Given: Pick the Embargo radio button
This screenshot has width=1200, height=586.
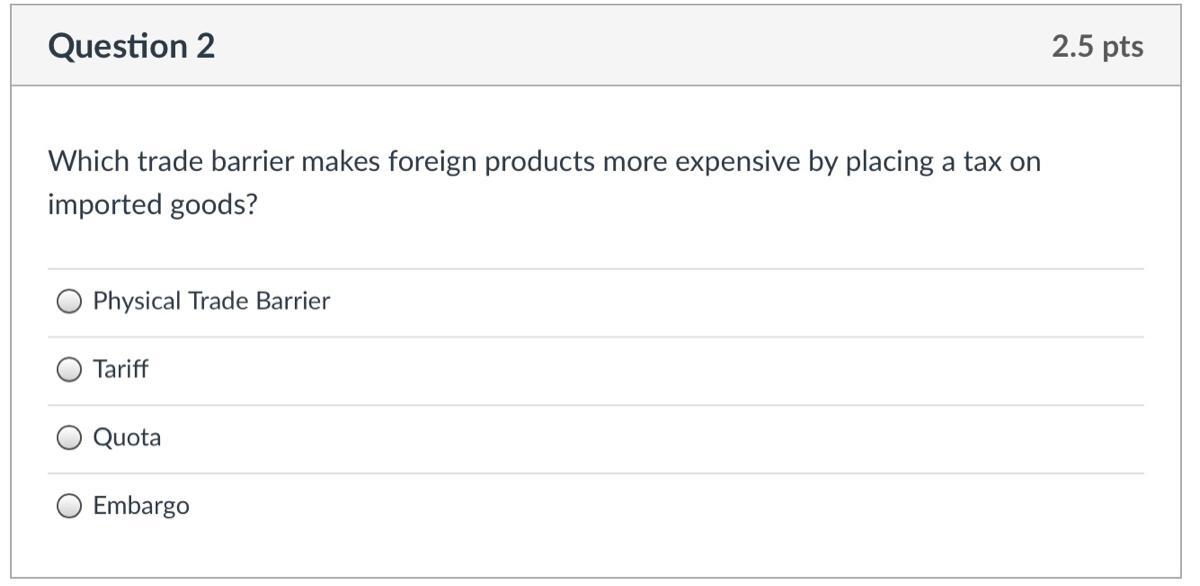Looking at the screenshot, I should [69, 506].
